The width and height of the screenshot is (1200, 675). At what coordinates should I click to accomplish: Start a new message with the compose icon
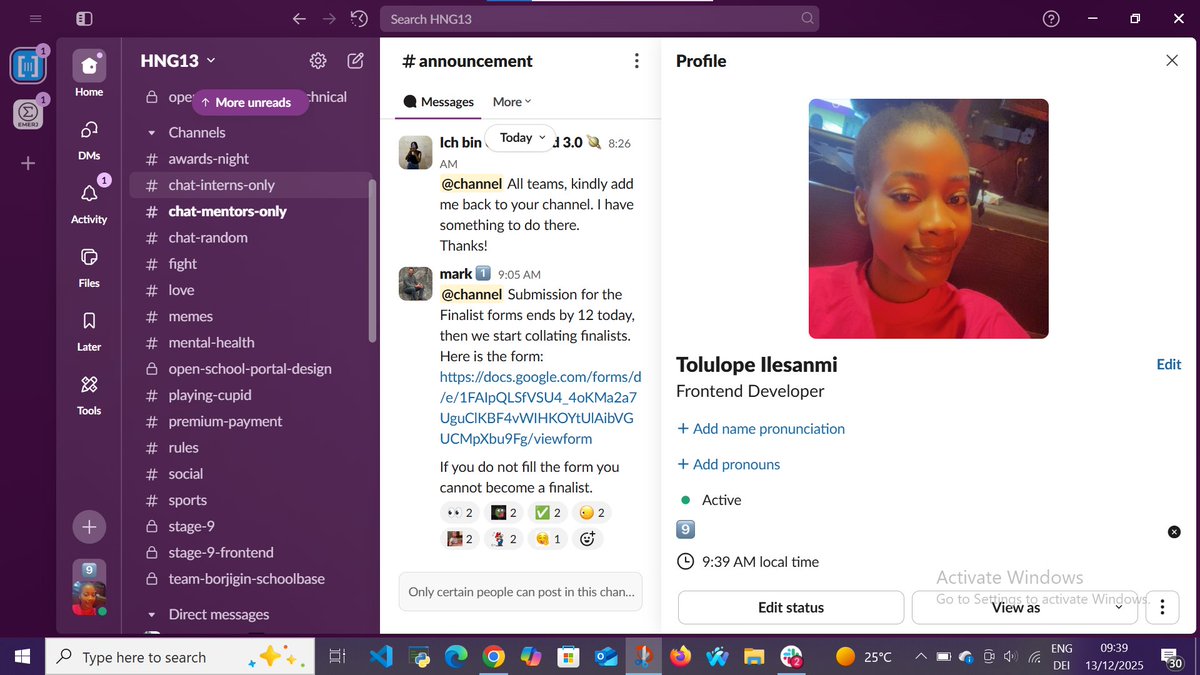[355, 60]
